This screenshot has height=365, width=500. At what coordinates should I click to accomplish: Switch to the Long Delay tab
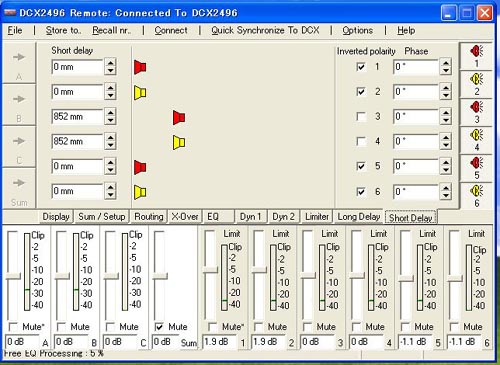coord(359,217)
